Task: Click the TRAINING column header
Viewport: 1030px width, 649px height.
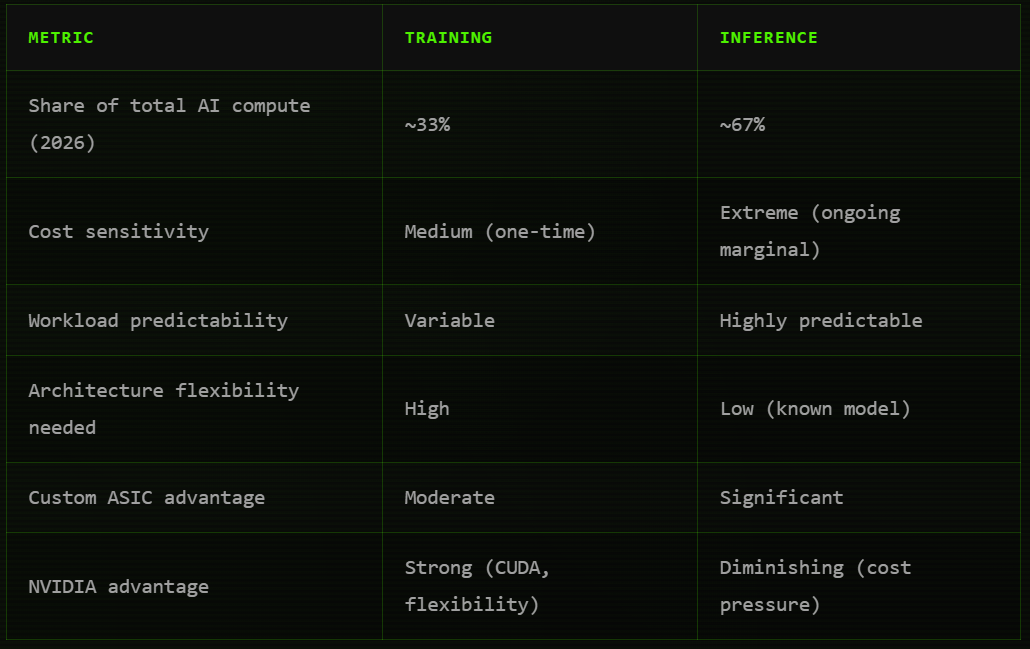Action: [448, 38]
